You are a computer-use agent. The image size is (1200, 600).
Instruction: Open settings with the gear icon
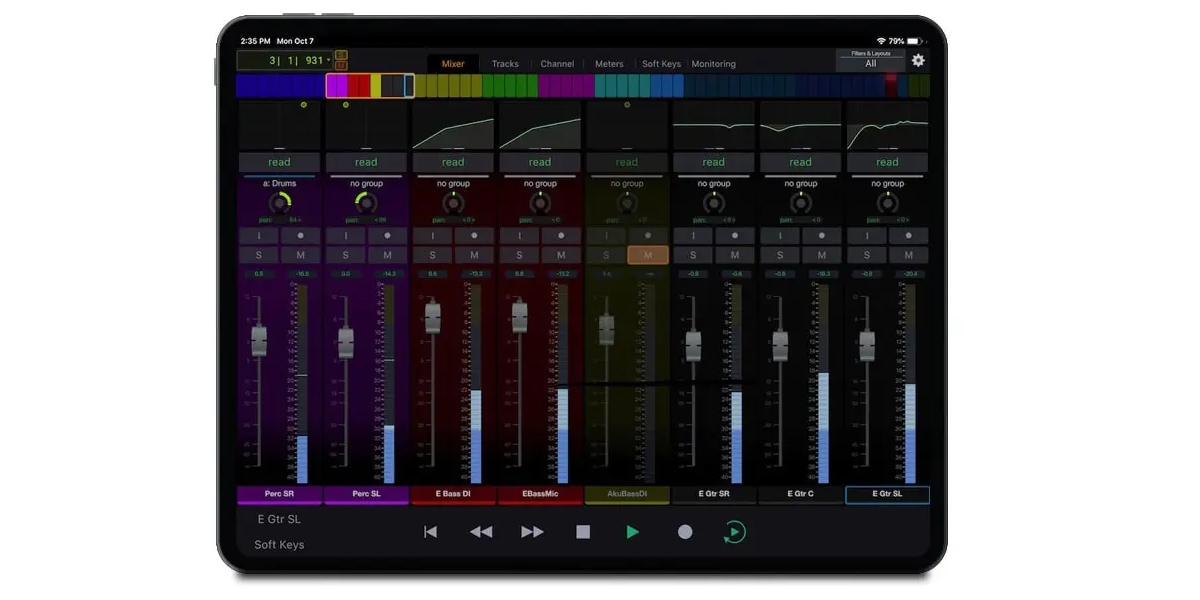click(918, 60)
